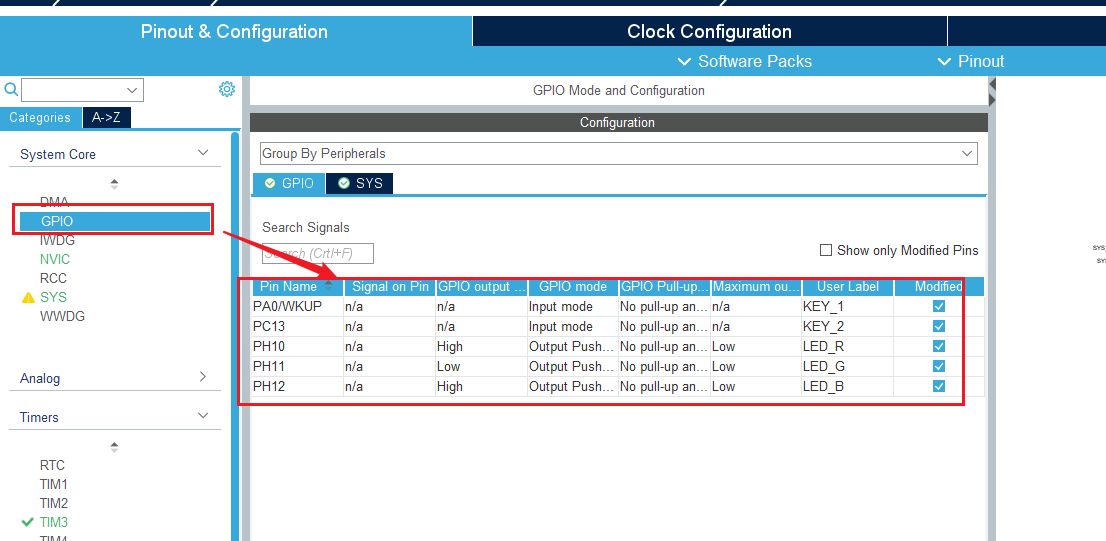Open the Software Packs dropdown menu
This screenshot has height=541, width=1106.
click(x=744, y=61)
